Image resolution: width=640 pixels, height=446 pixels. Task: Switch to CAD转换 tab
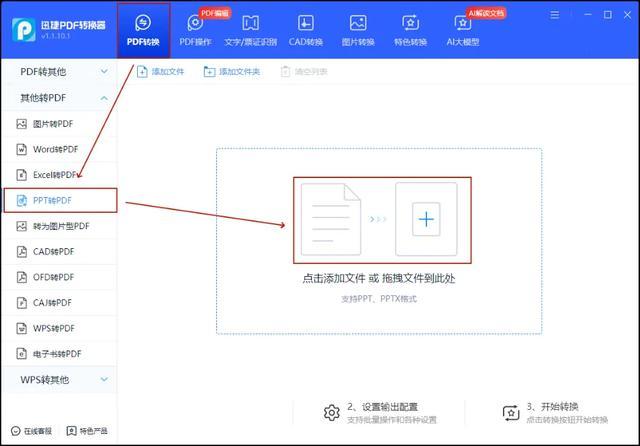306,30
